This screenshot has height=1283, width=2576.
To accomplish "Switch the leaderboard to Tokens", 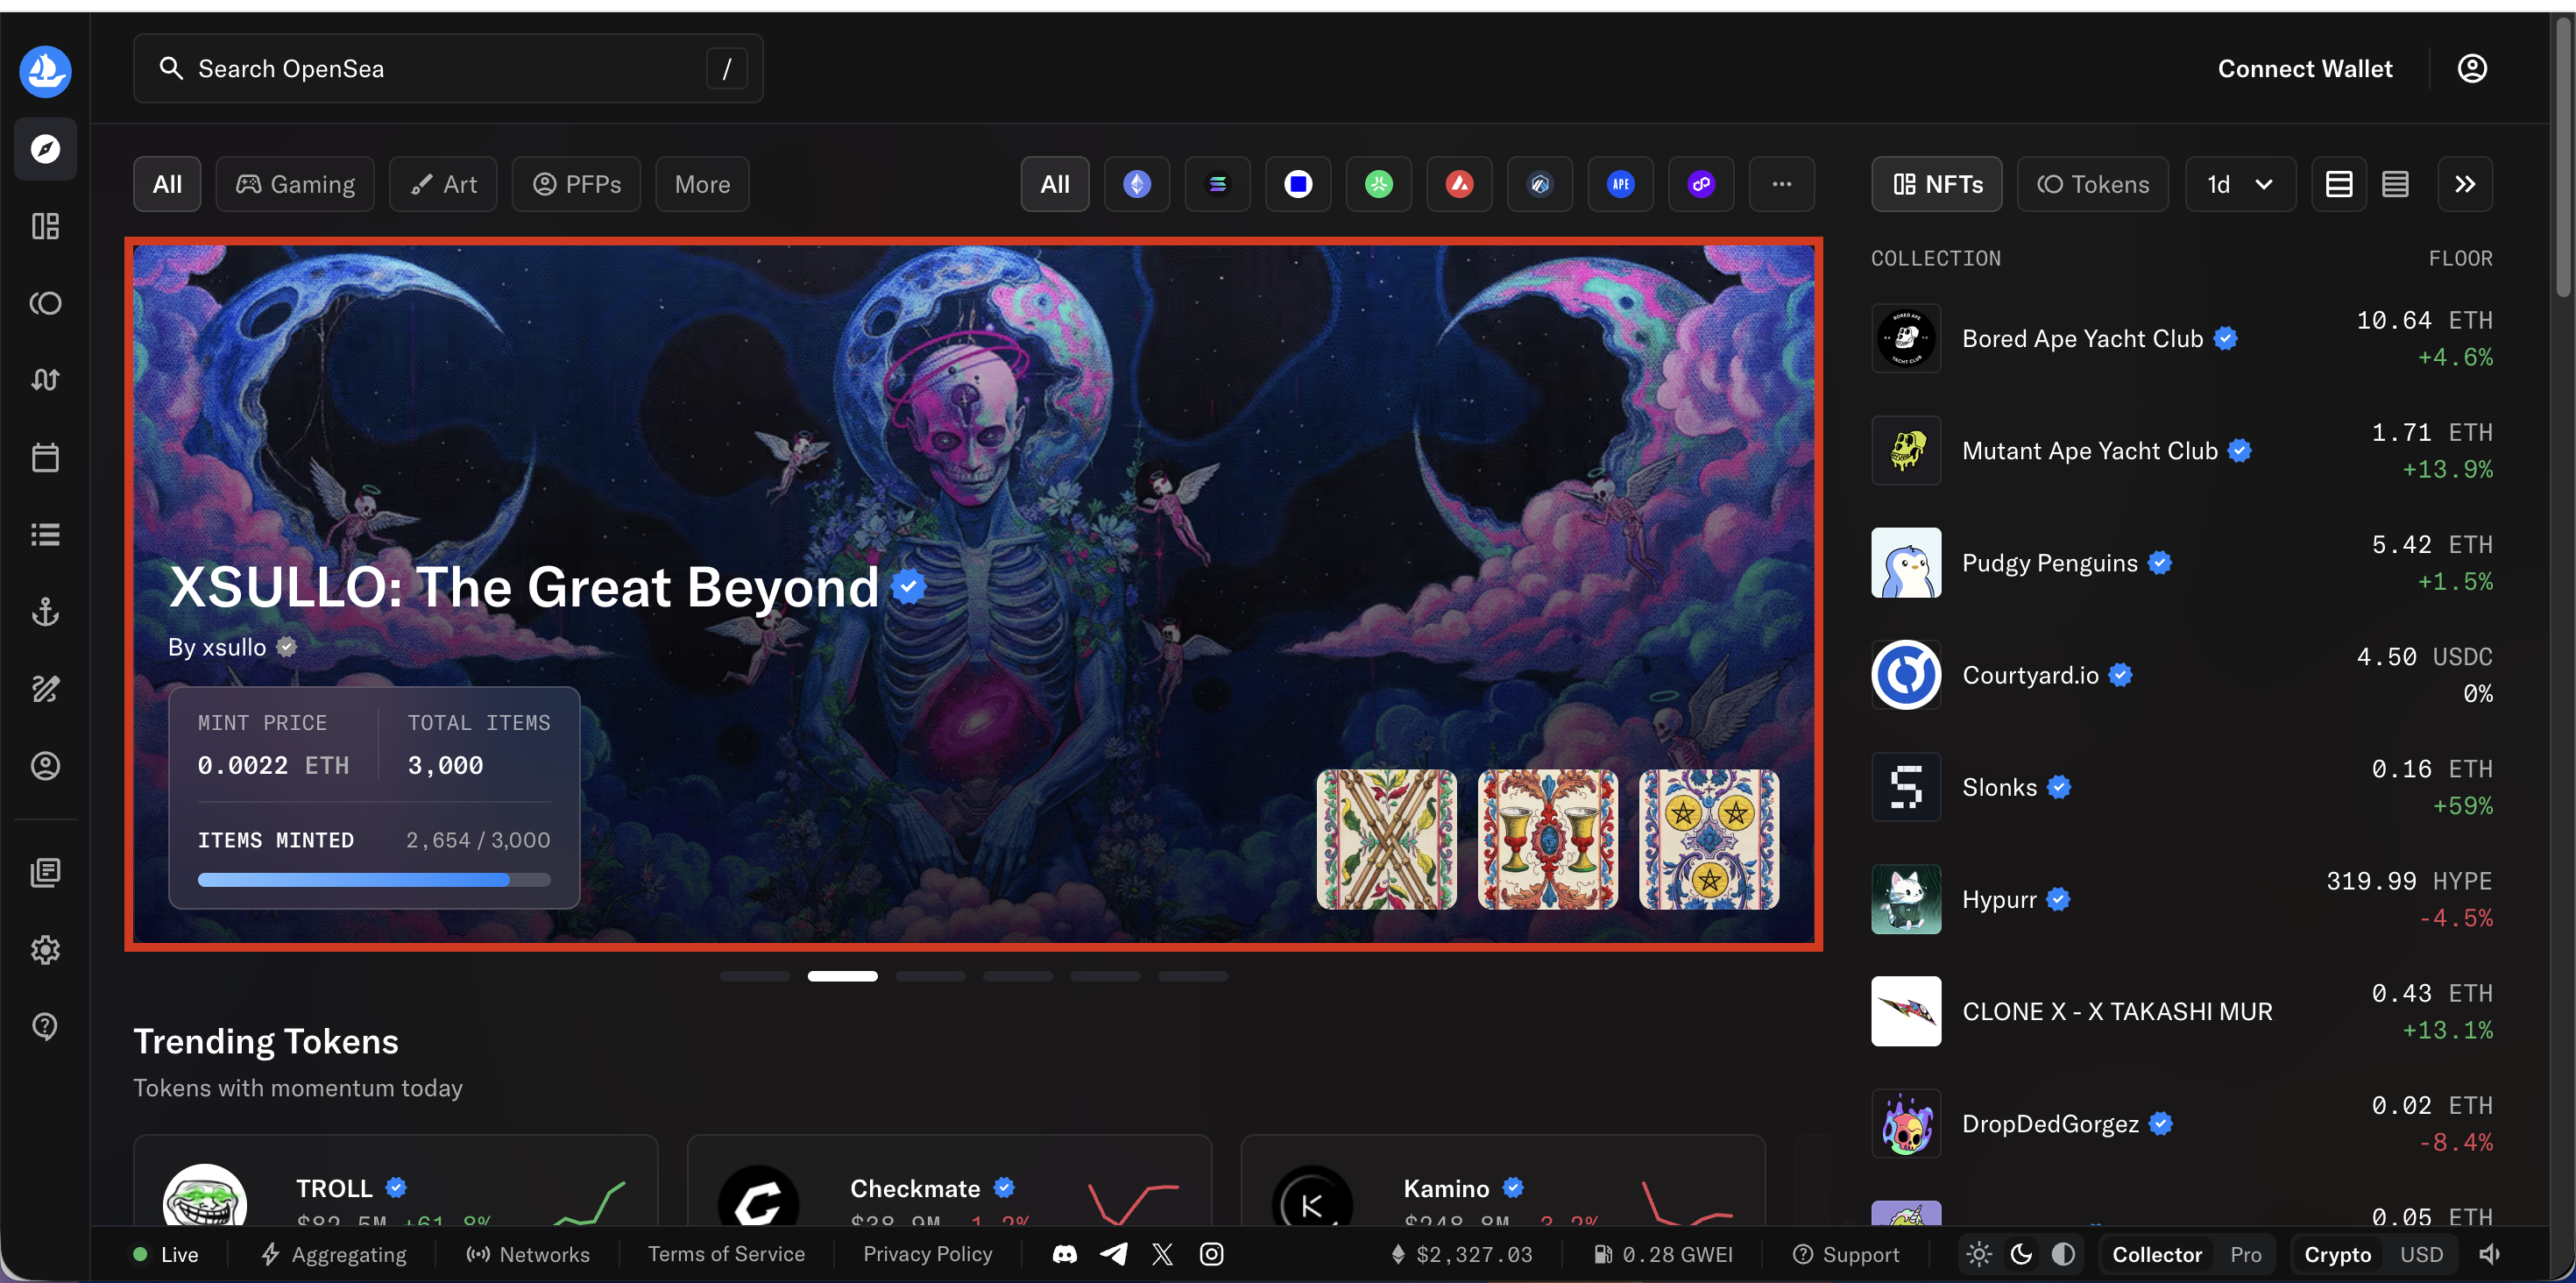I will coord(2093,184).
